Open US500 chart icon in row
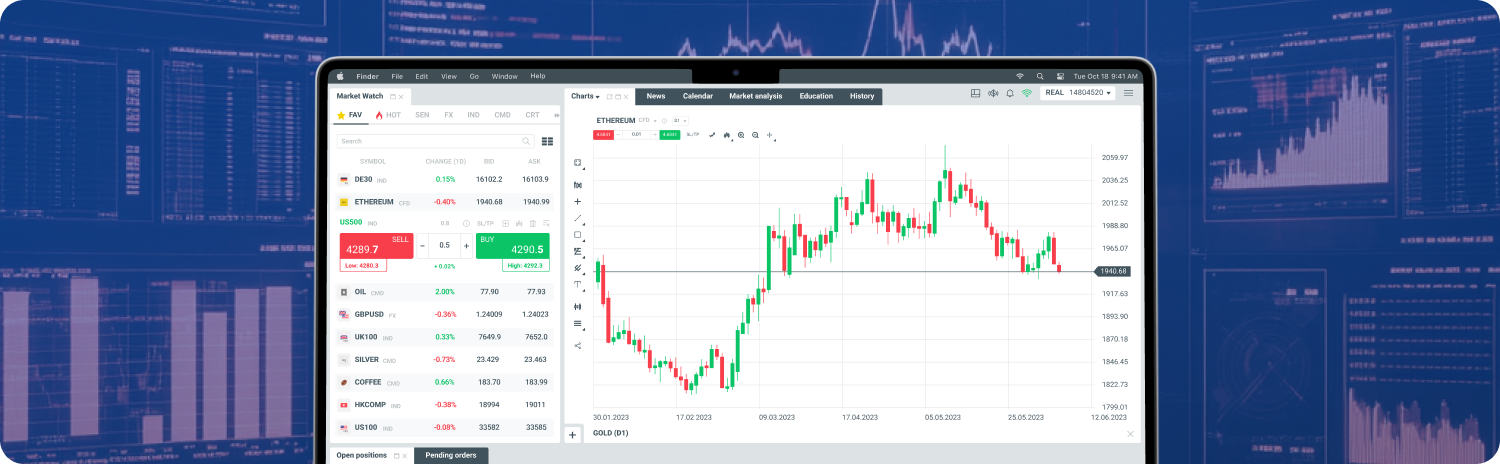The height and width of the screenshot is (464, 1500). coord(519,223)
